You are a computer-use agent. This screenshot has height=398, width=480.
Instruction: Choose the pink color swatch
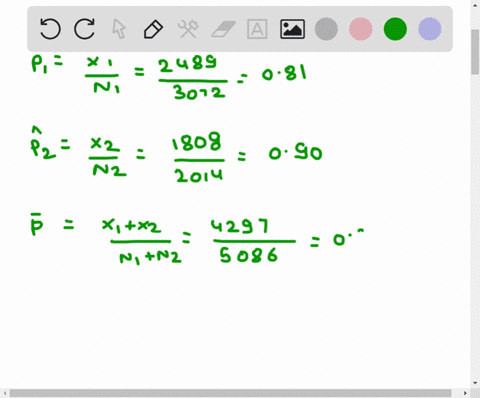(361, 29)
